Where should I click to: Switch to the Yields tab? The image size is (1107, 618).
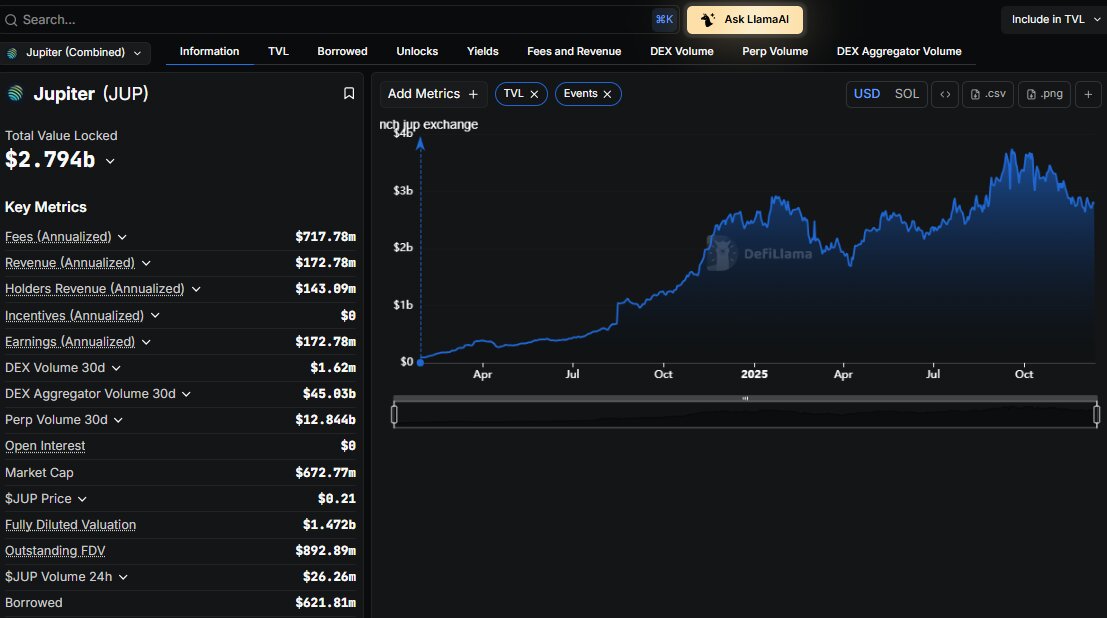click(x=482, y=51)
